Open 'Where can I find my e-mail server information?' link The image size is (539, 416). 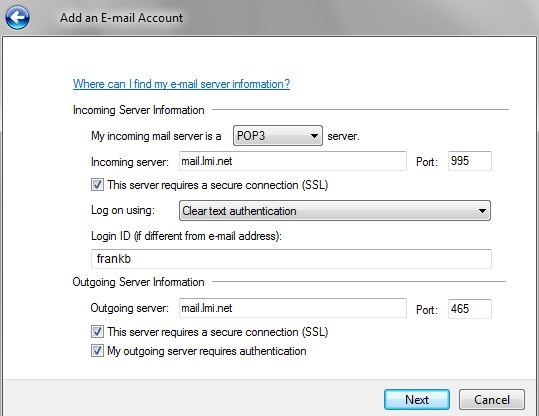click(x=182, y=84)
